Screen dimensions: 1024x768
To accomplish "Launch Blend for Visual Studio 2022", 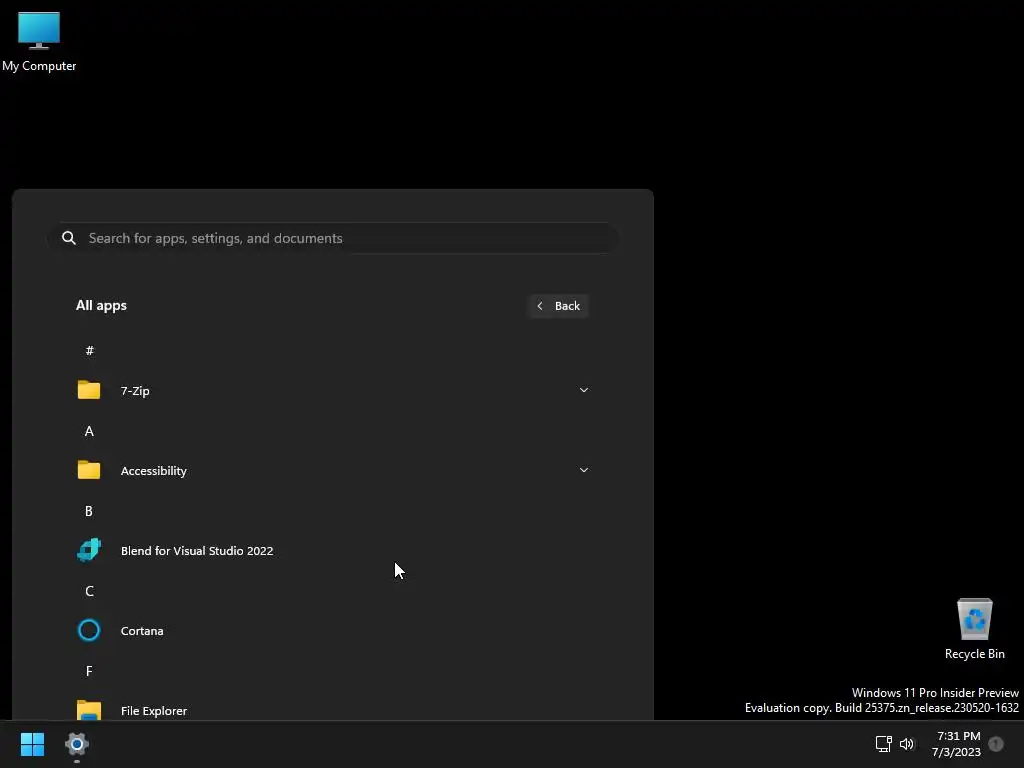I will [197, 551].
